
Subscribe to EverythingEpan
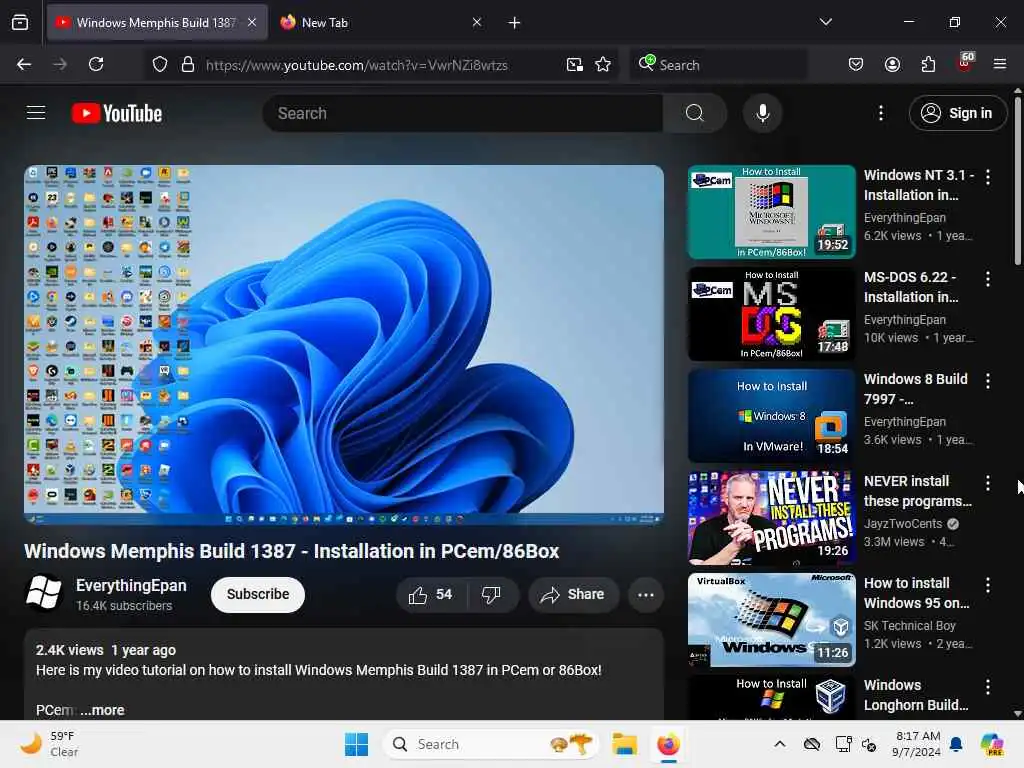click(x=258, y=594)
